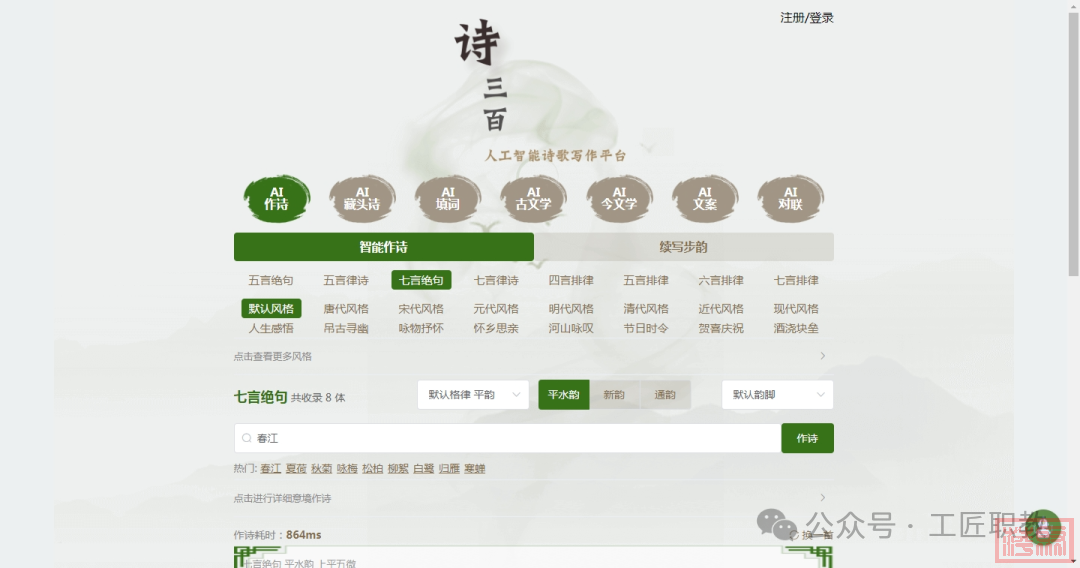Choose the 四言排律 poem form
The height and width of the screenshot is (568, 1080).
point(571,280)
